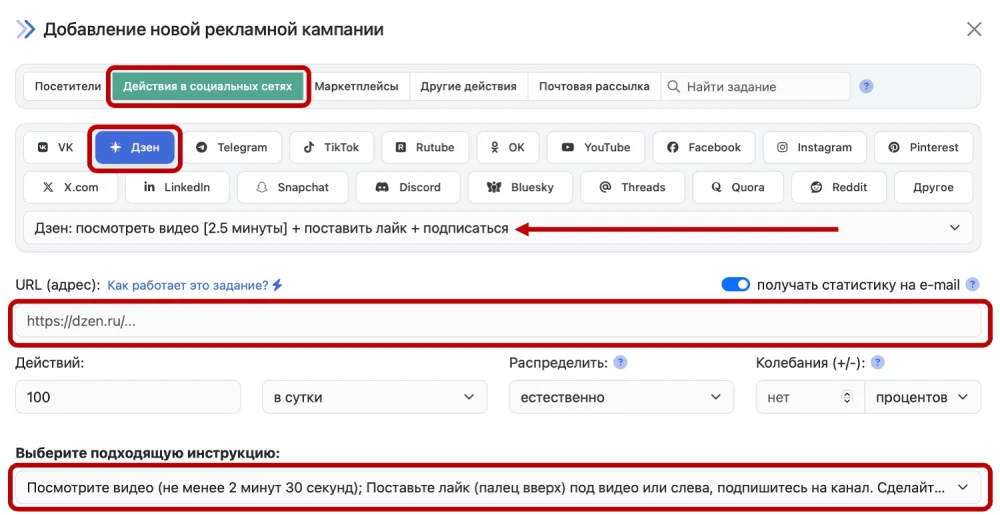Switch to Почтовая рассылка tab
The height and width of the screenshot is (515, 1000).
pyautogui.click(x=594, y=86)
